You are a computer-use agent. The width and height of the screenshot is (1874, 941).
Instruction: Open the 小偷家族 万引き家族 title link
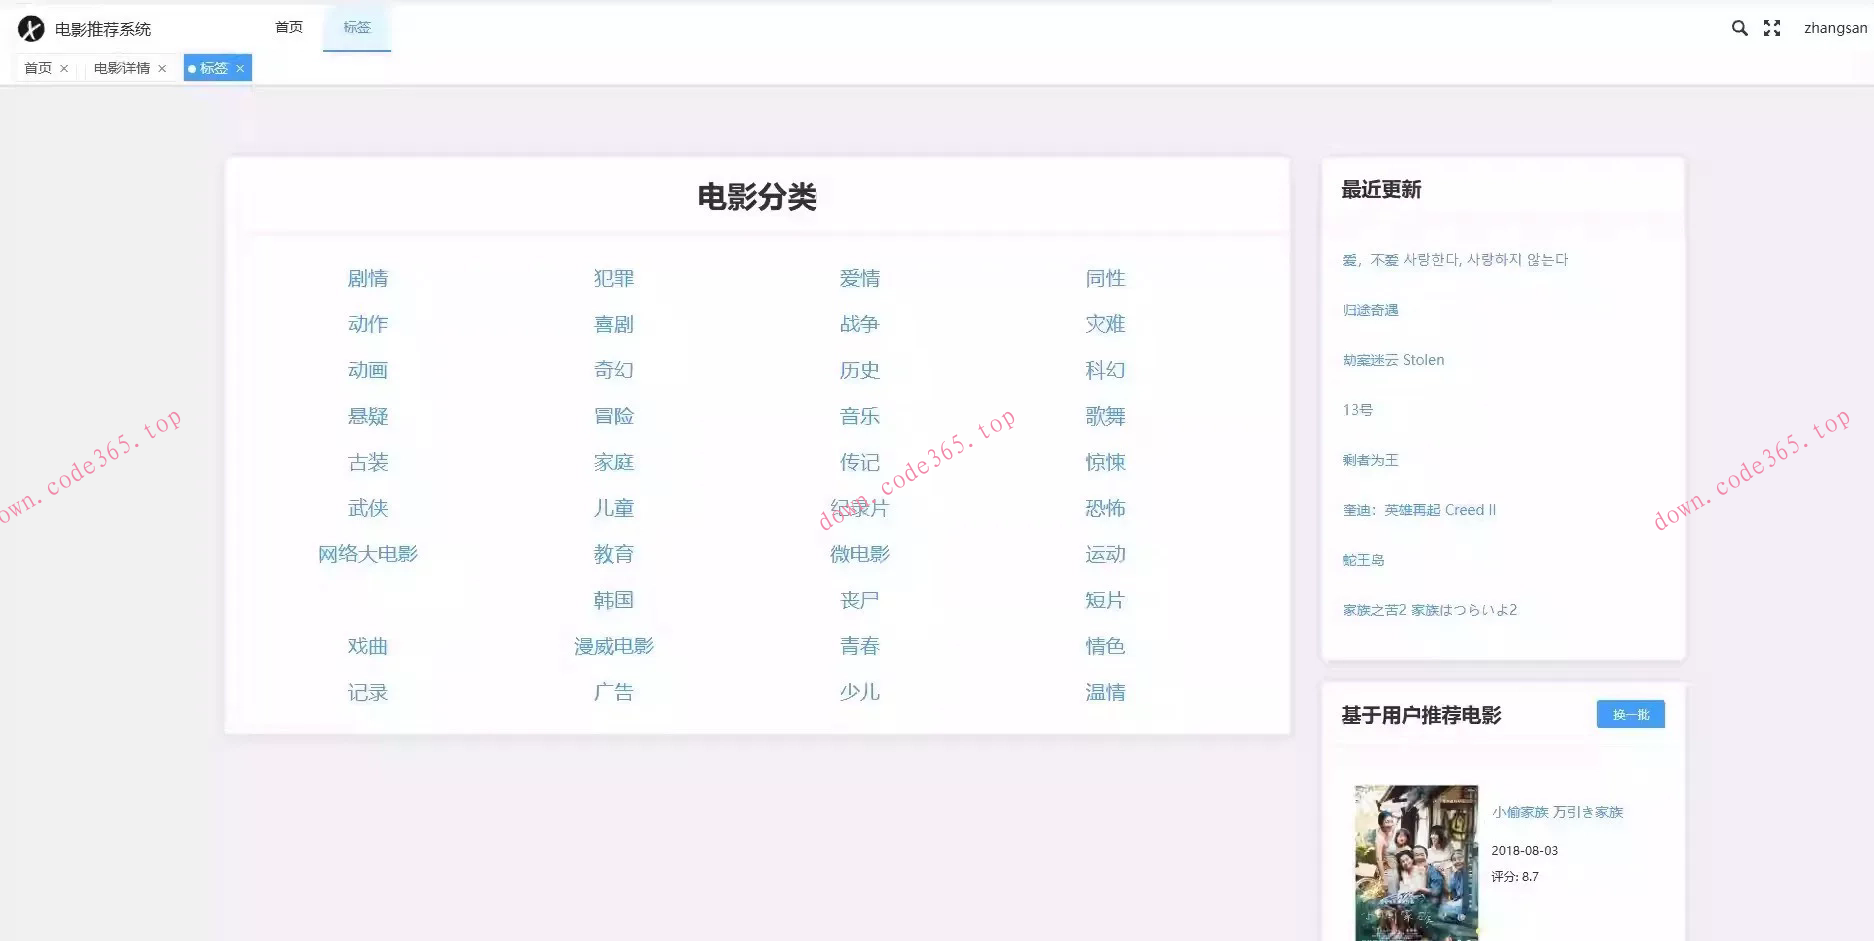coord(1558,812)
